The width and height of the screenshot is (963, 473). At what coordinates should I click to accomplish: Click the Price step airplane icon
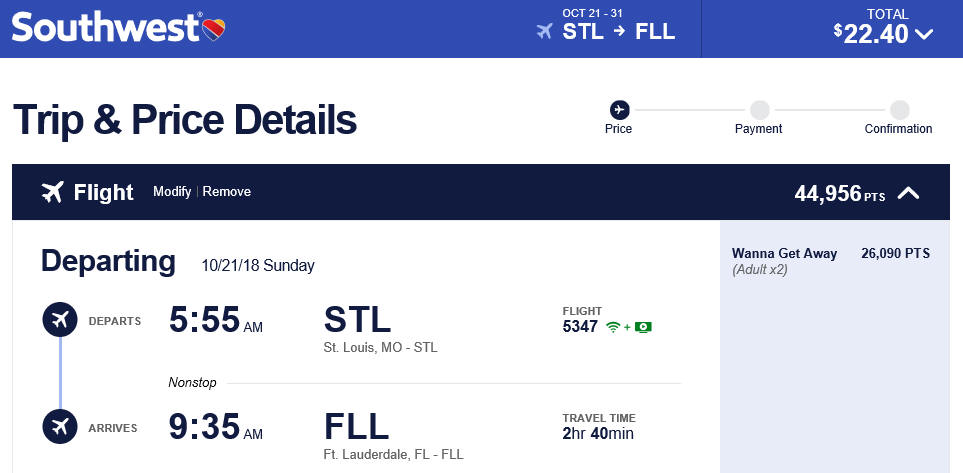(620, 110)
